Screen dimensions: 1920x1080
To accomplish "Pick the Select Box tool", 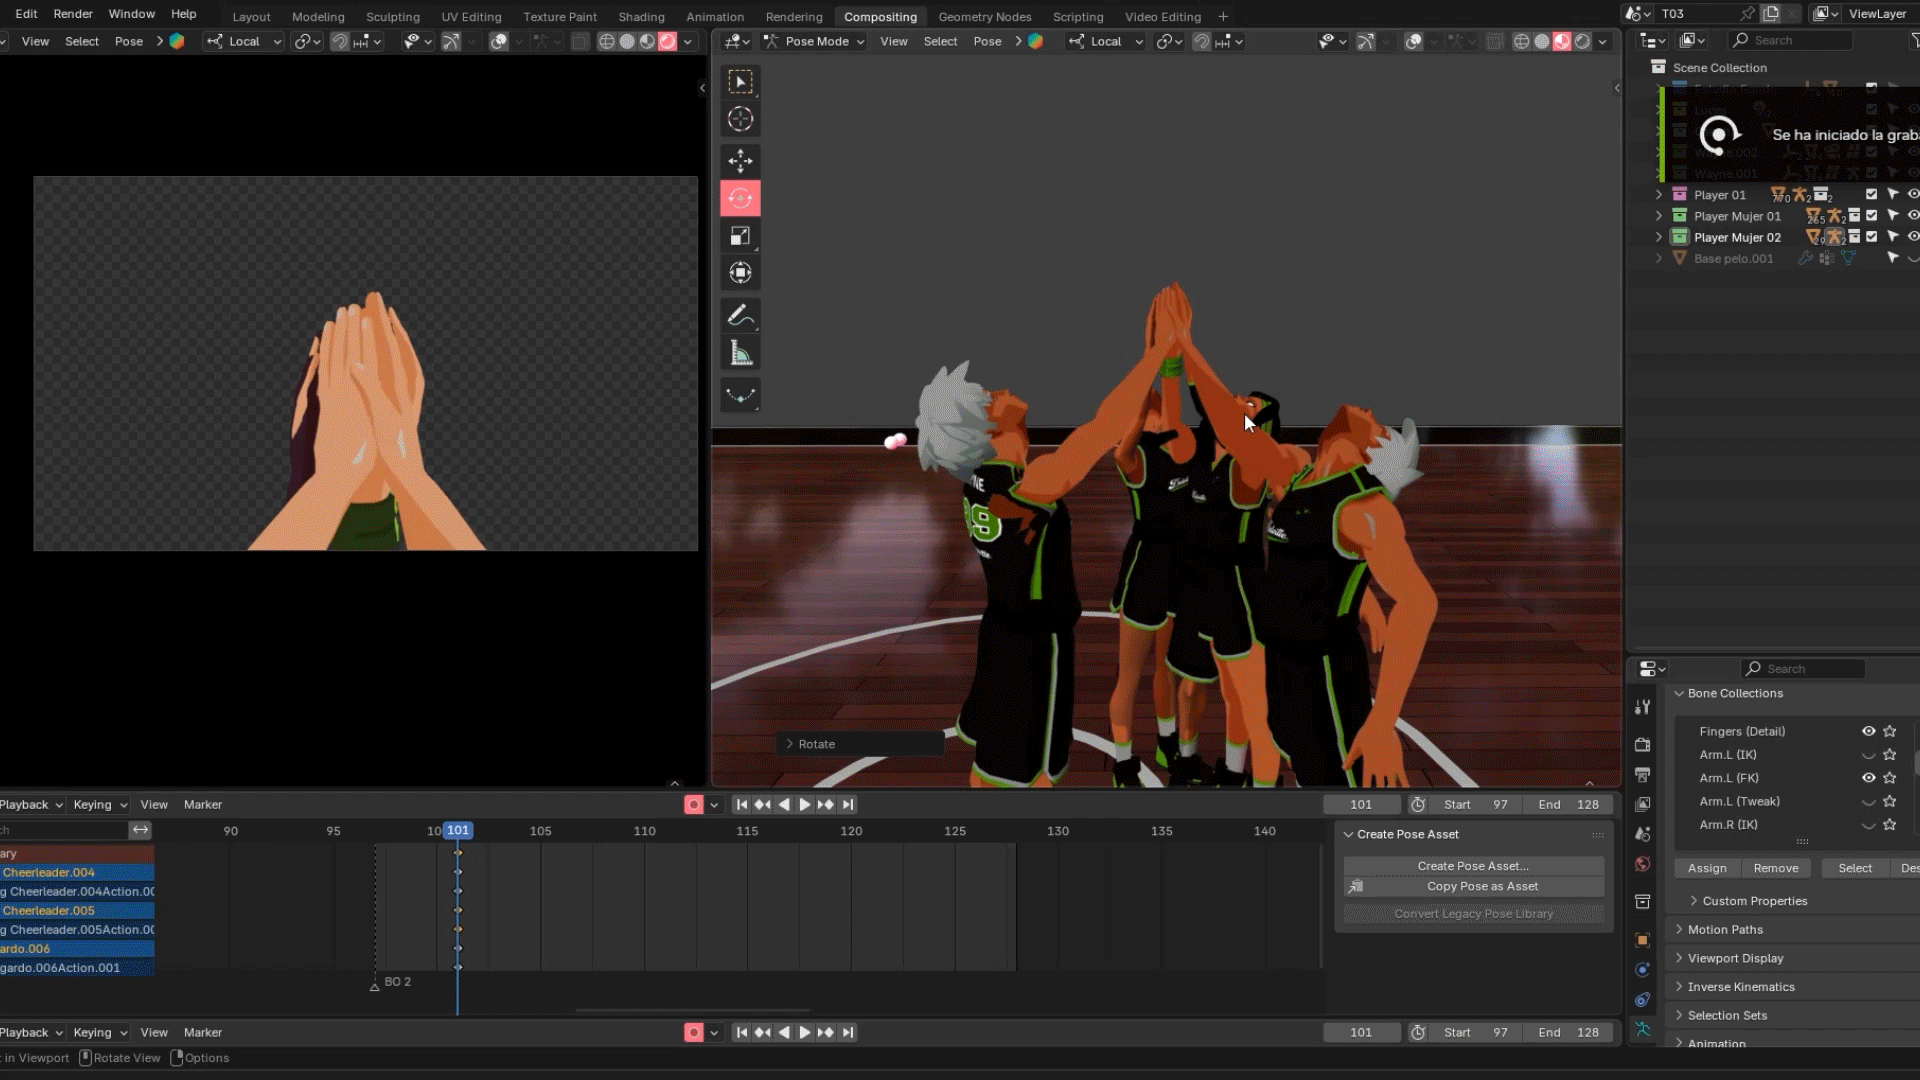I will tap(740, 82).
